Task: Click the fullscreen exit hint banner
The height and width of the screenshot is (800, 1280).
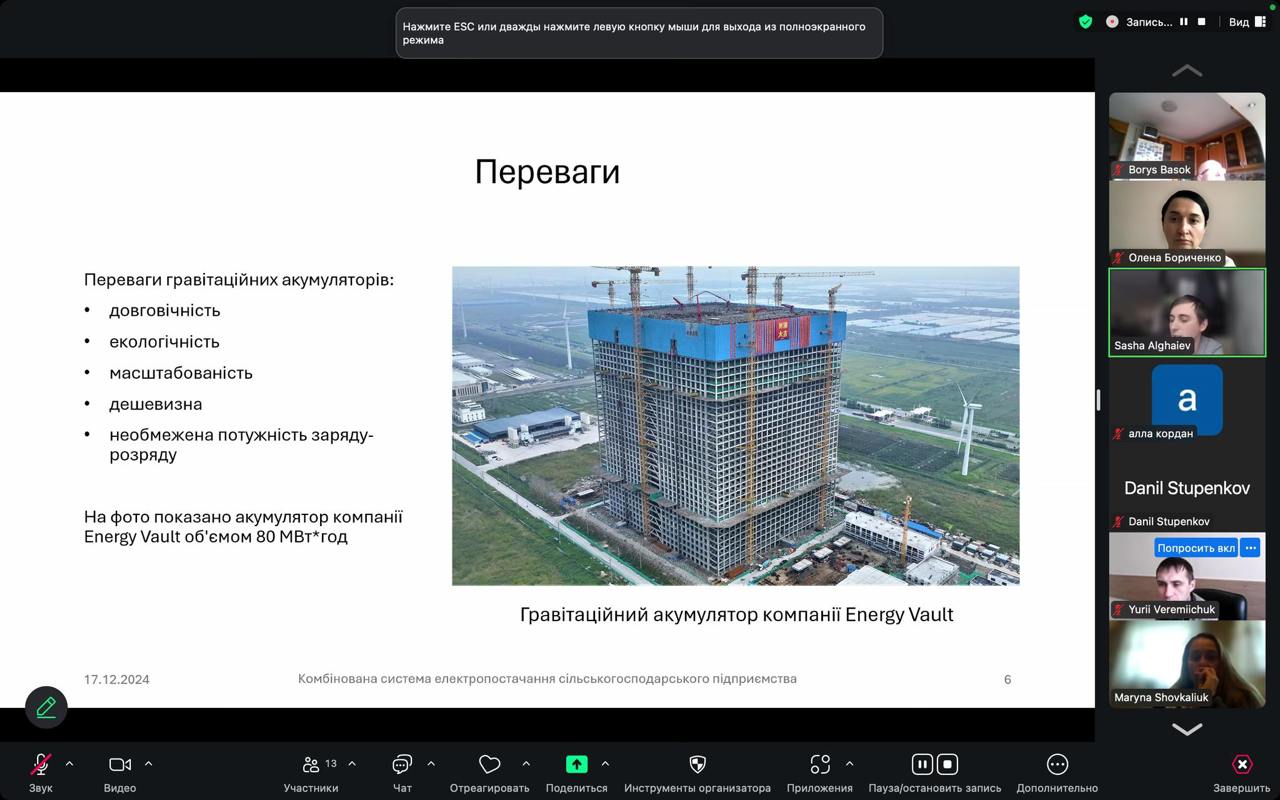Action: click(x=639, y=33)
